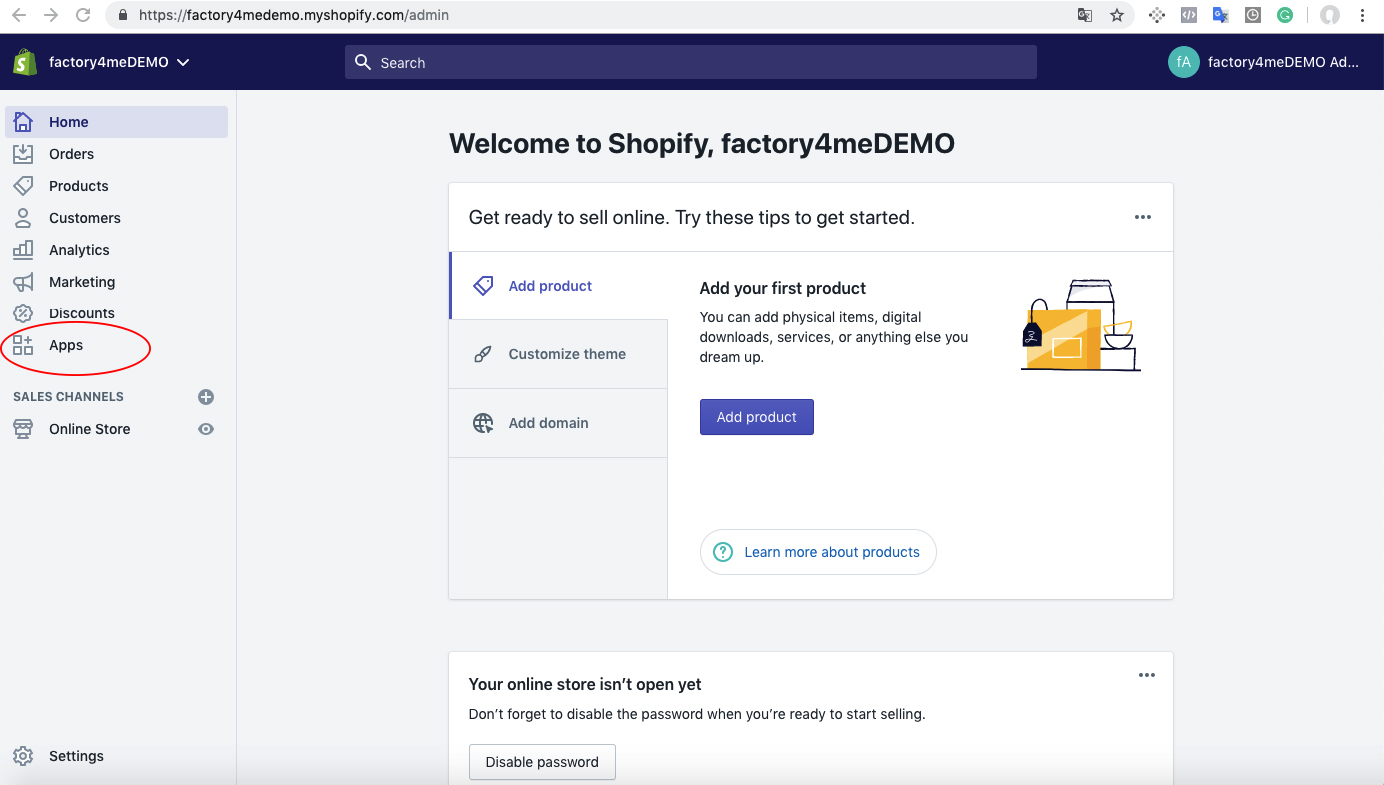Screen dimensions: 1384x785
Task: Click the Orders inbox icon
Action: (x=23, y=154)
